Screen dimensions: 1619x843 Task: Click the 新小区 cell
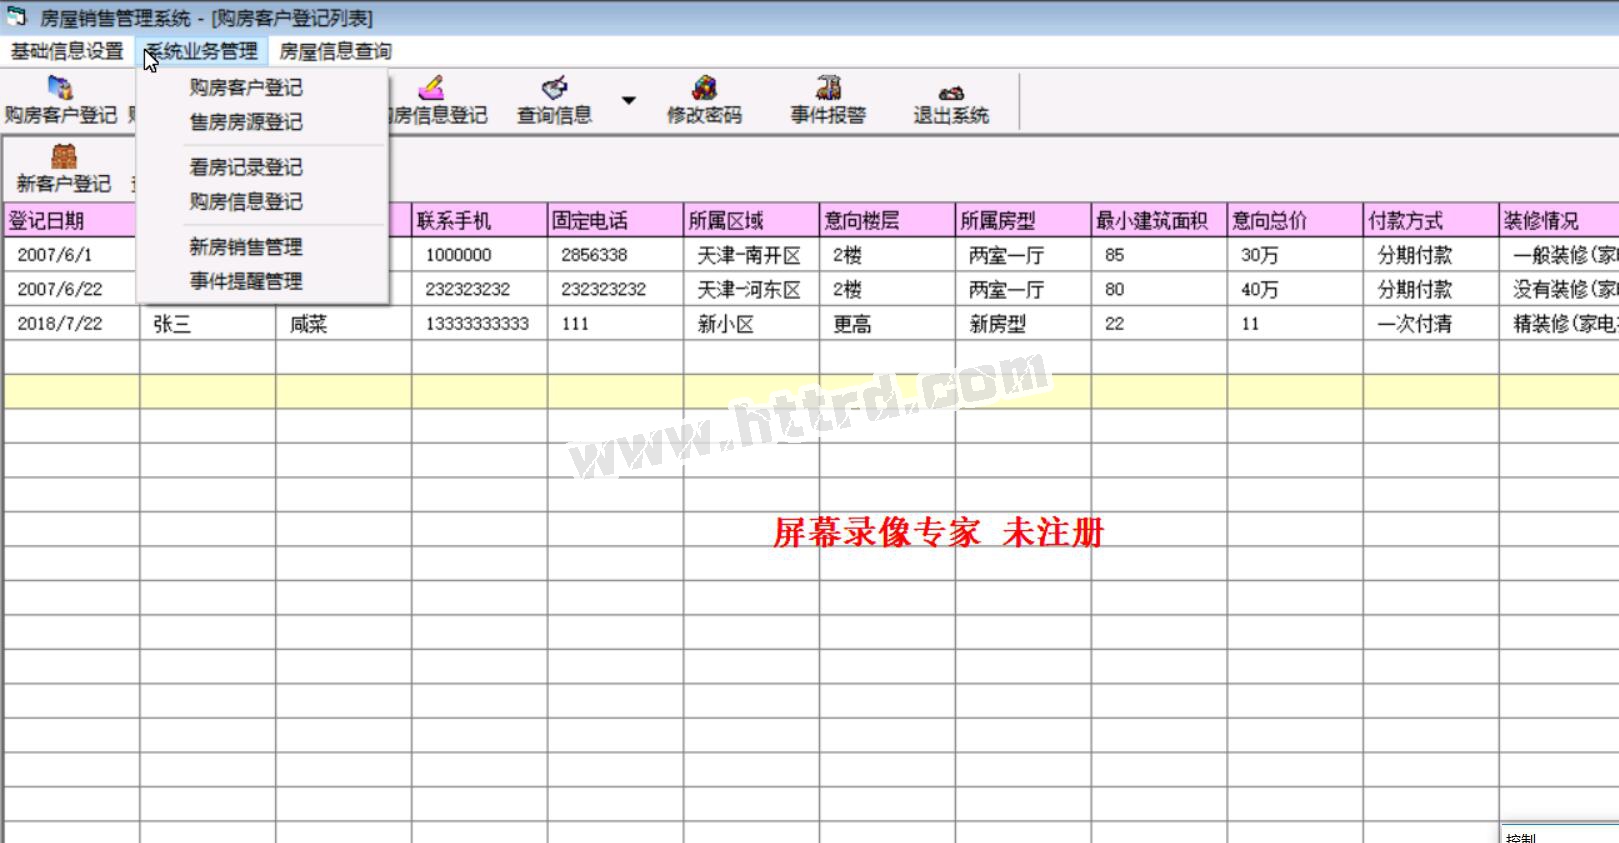pos(751,323)
